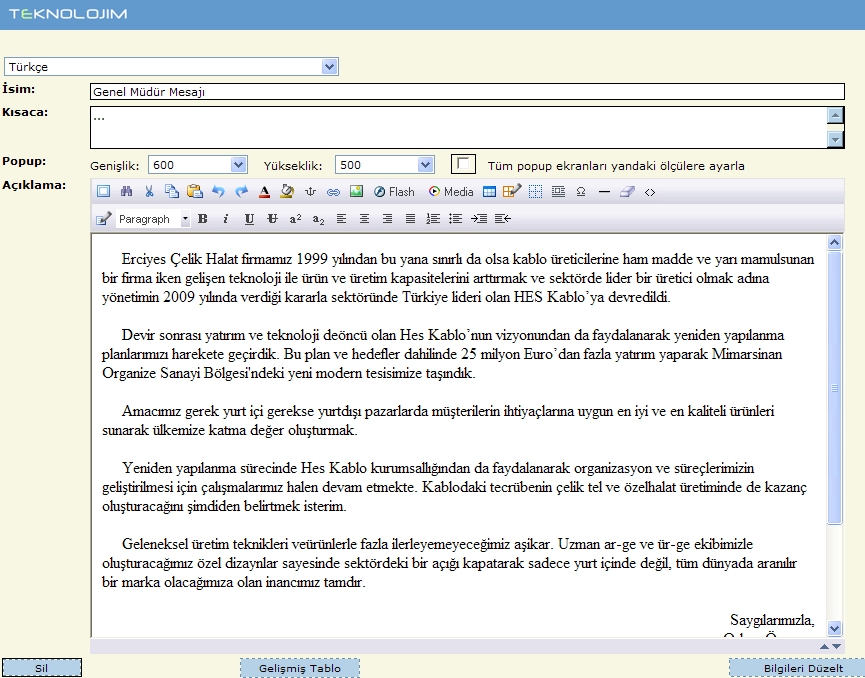This screenshot has height=678, width=865.
Task: Apply superscript formatting
Action: [x=295, y=219]
